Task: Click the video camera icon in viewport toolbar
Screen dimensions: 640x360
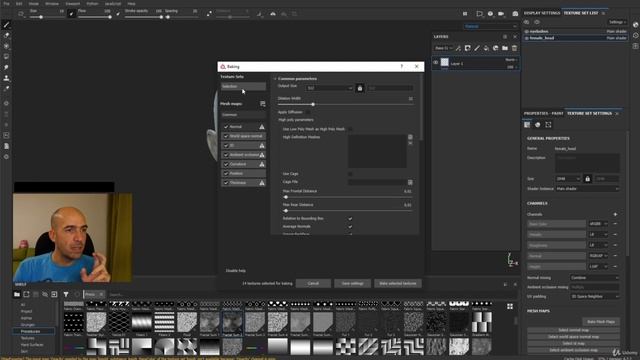Action: pyautogui.click(x=501, y=14)
